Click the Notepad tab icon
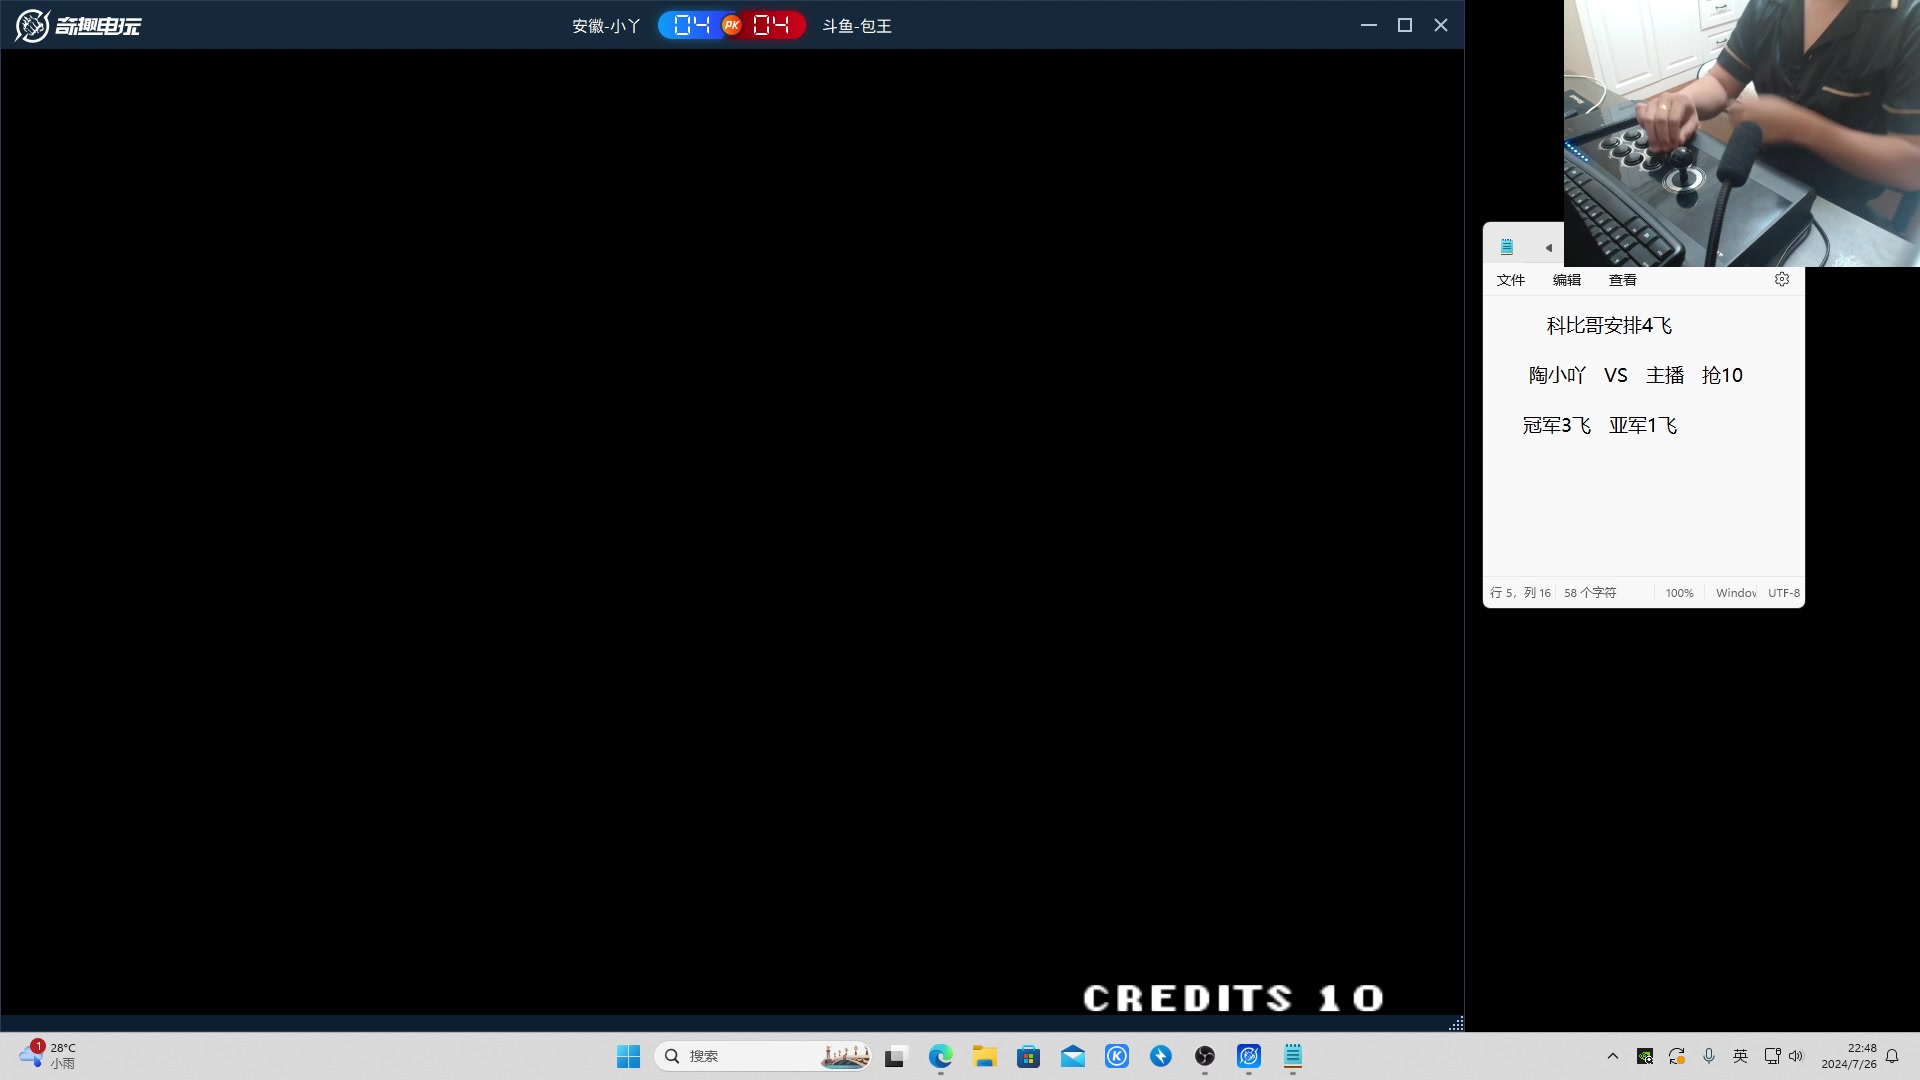Viewport: 1920px width, 1080px height. 1507,247
